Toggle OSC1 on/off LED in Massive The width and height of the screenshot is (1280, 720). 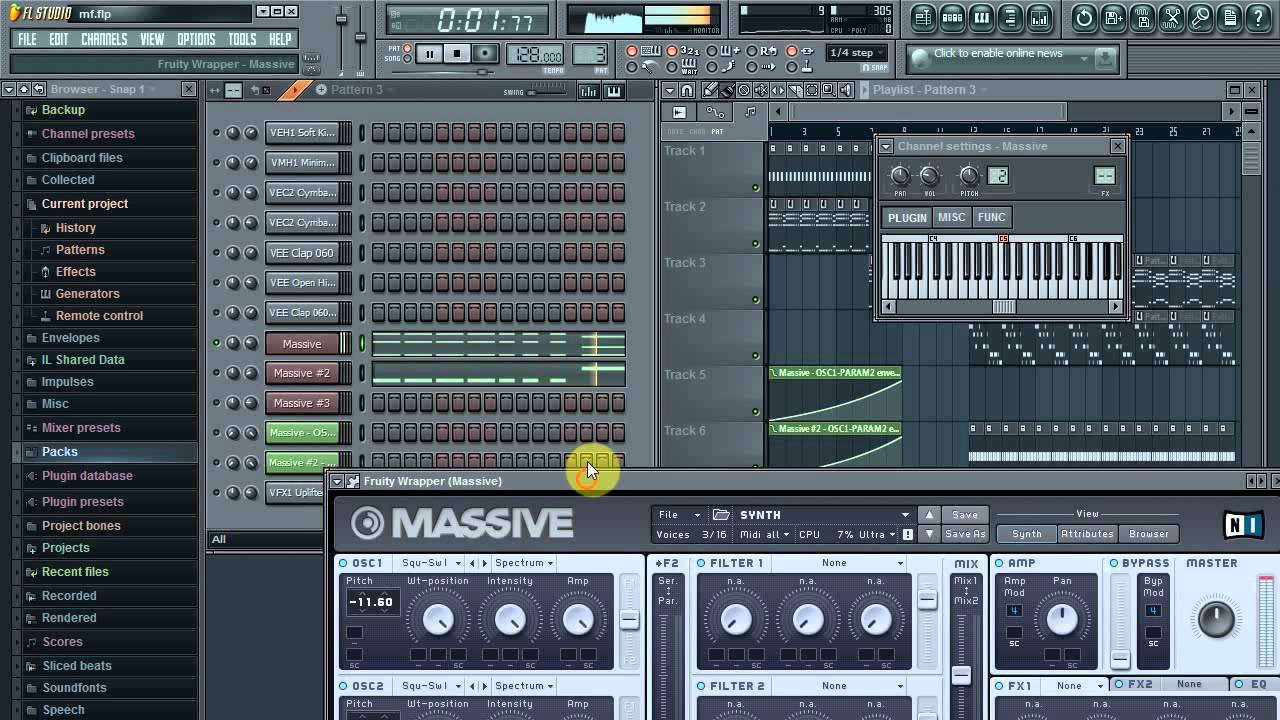coord(344,563)
